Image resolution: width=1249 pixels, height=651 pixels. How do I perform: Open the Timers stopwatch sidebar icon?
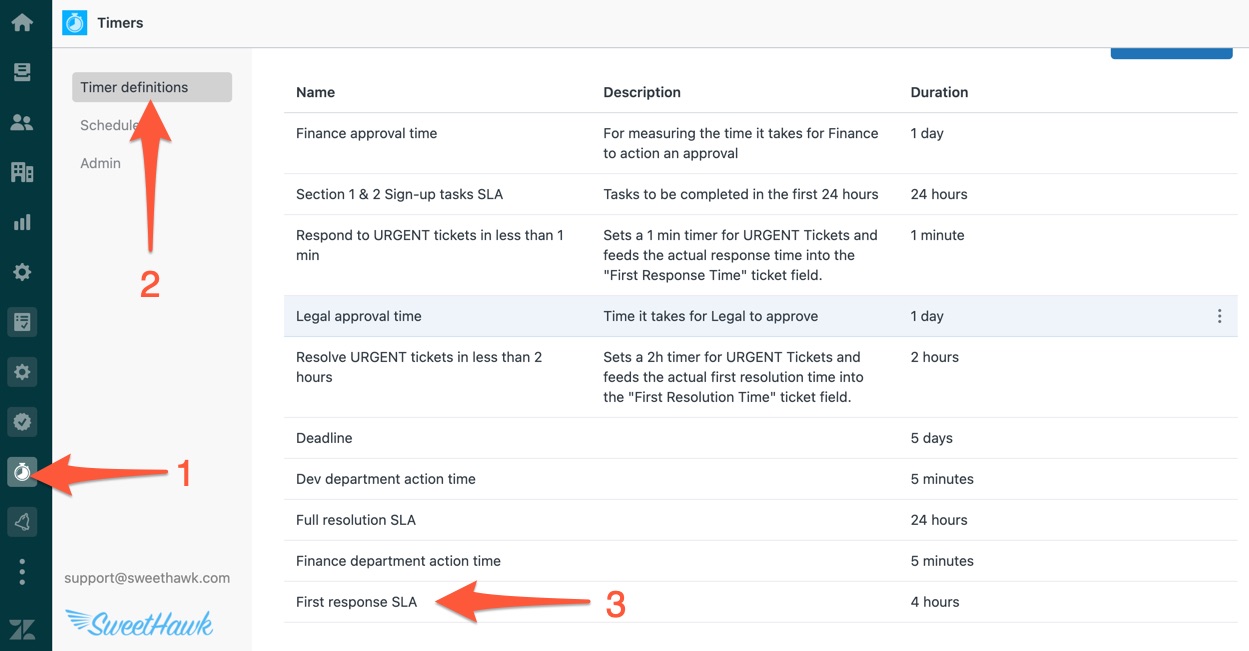click(22, 472)
